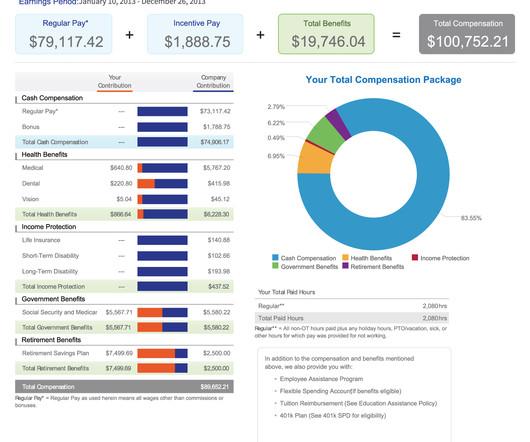Click the Cash Compensation legend swatch
This screenshot has height=442, width=530.
click(275, 257)
